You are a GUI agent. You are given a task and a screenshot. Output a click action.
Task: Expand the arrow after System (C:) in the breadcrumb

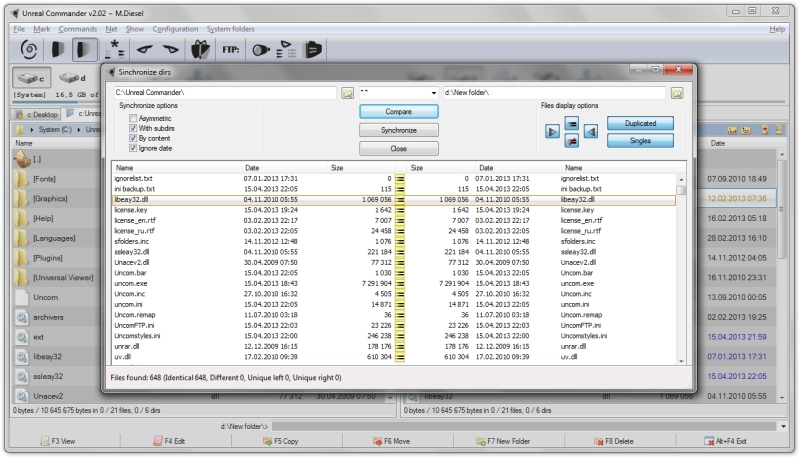[x=79, y=130]
